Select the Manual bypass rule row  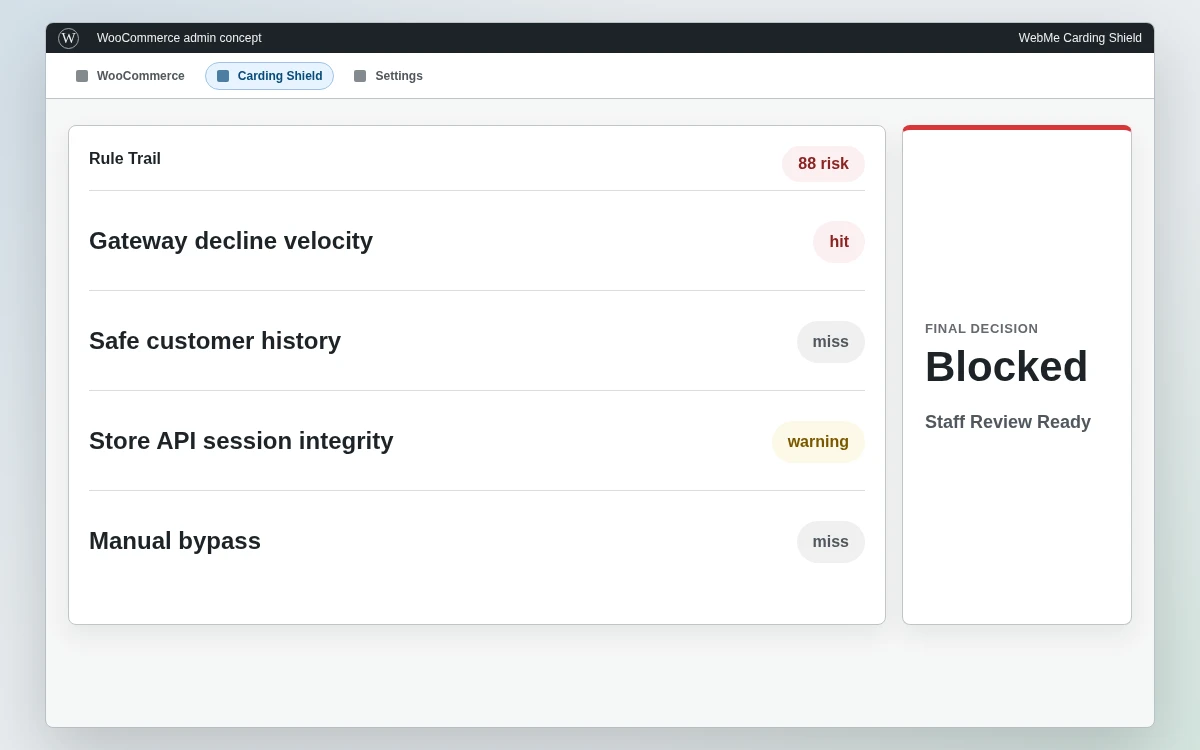pyautogui.click(x=477, y=541)
